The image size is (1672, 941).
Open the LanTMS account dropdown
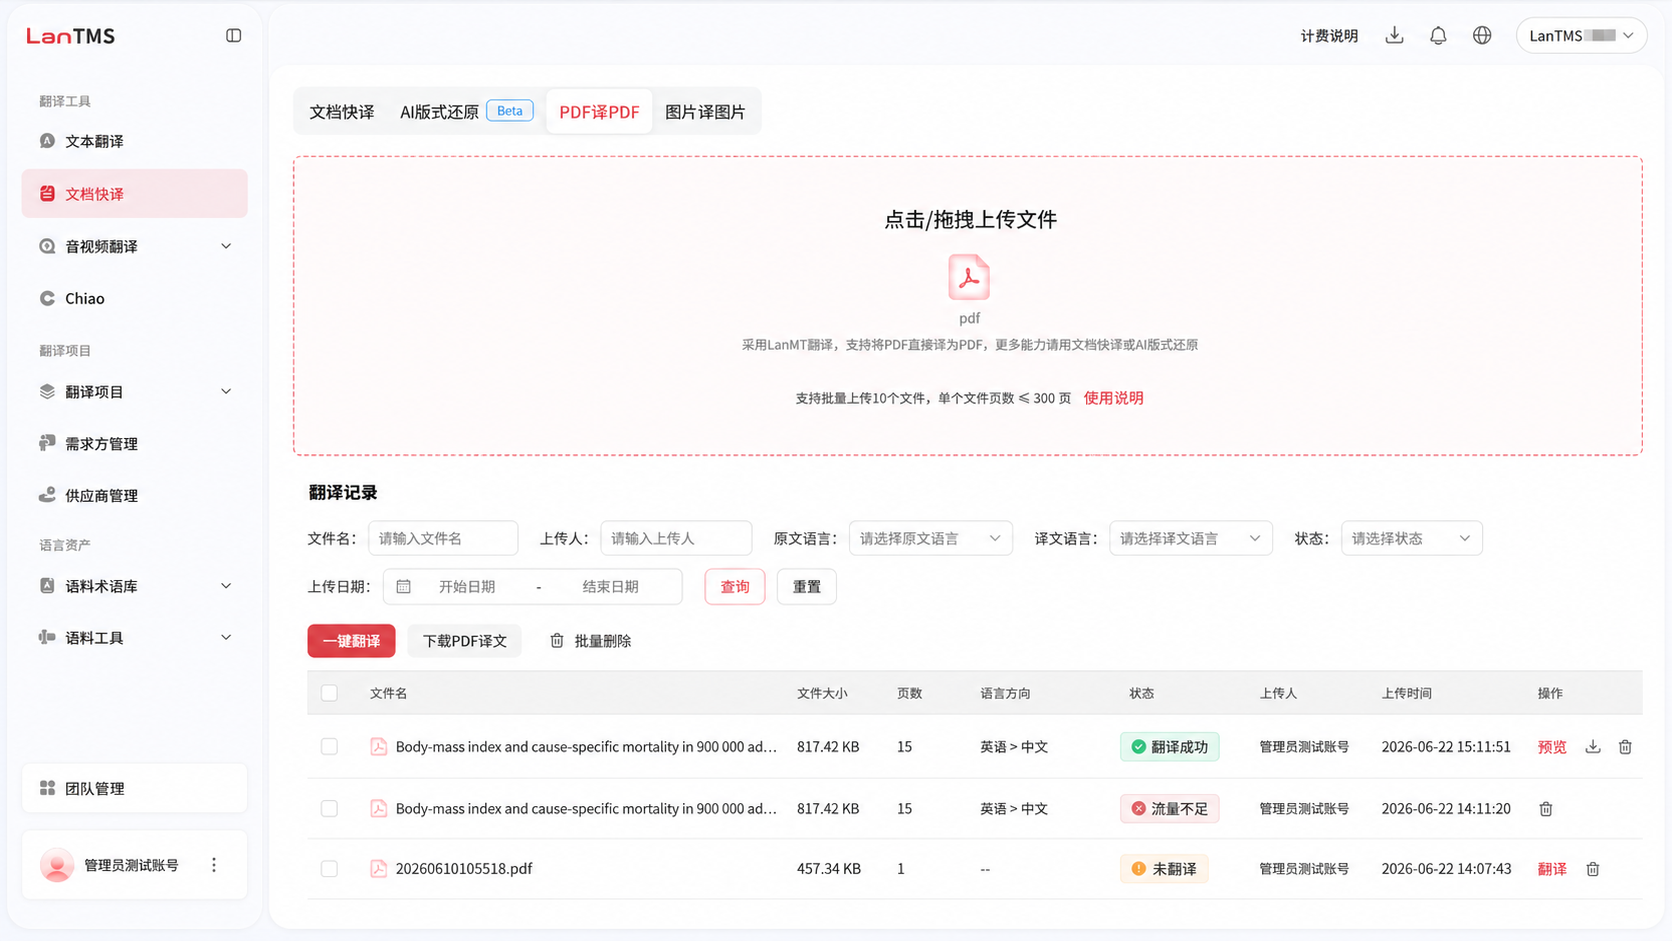point(1581,35)
